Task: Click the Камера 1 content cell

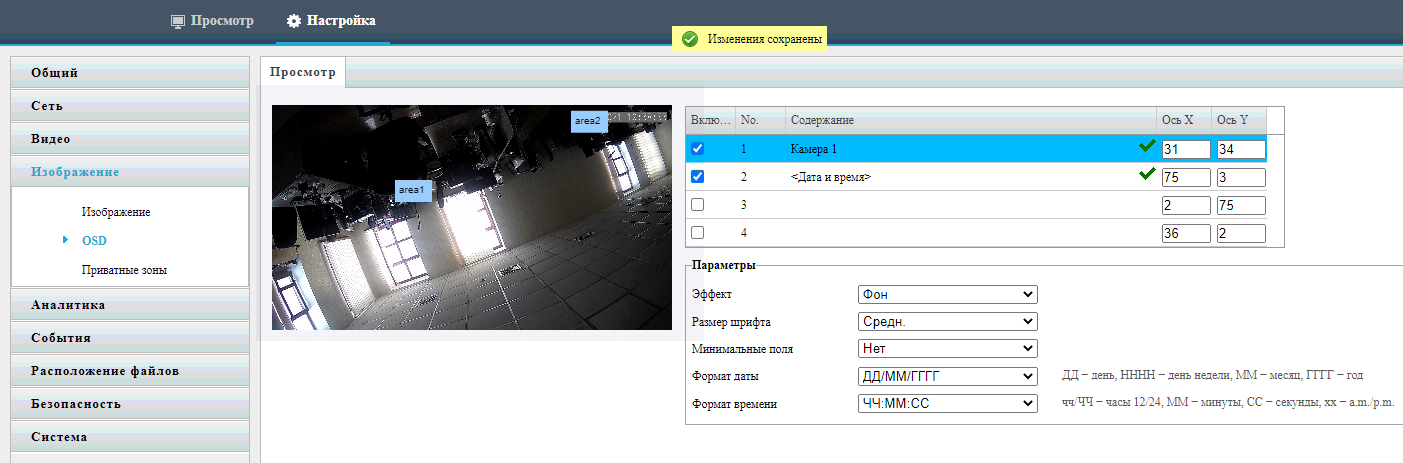Action: 970,148
